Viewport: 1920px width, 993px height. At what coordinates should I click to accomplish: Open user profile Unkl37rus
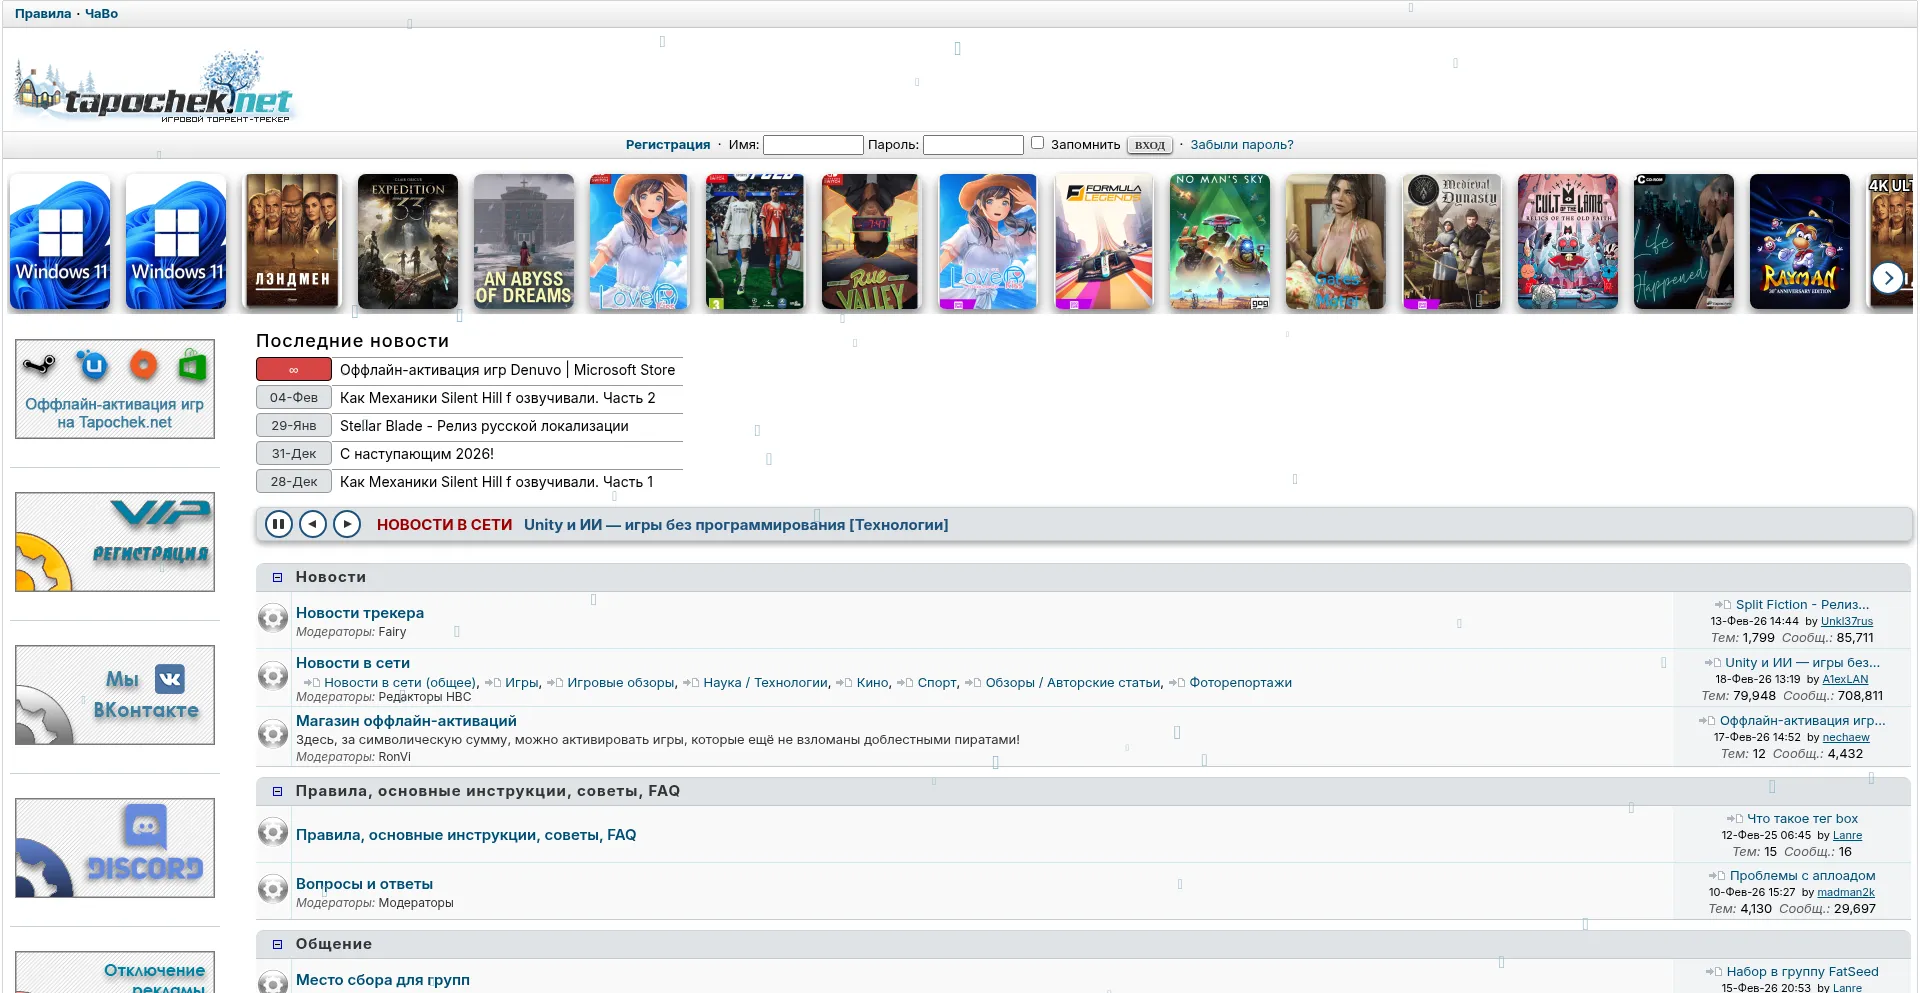coord(1847,621)
